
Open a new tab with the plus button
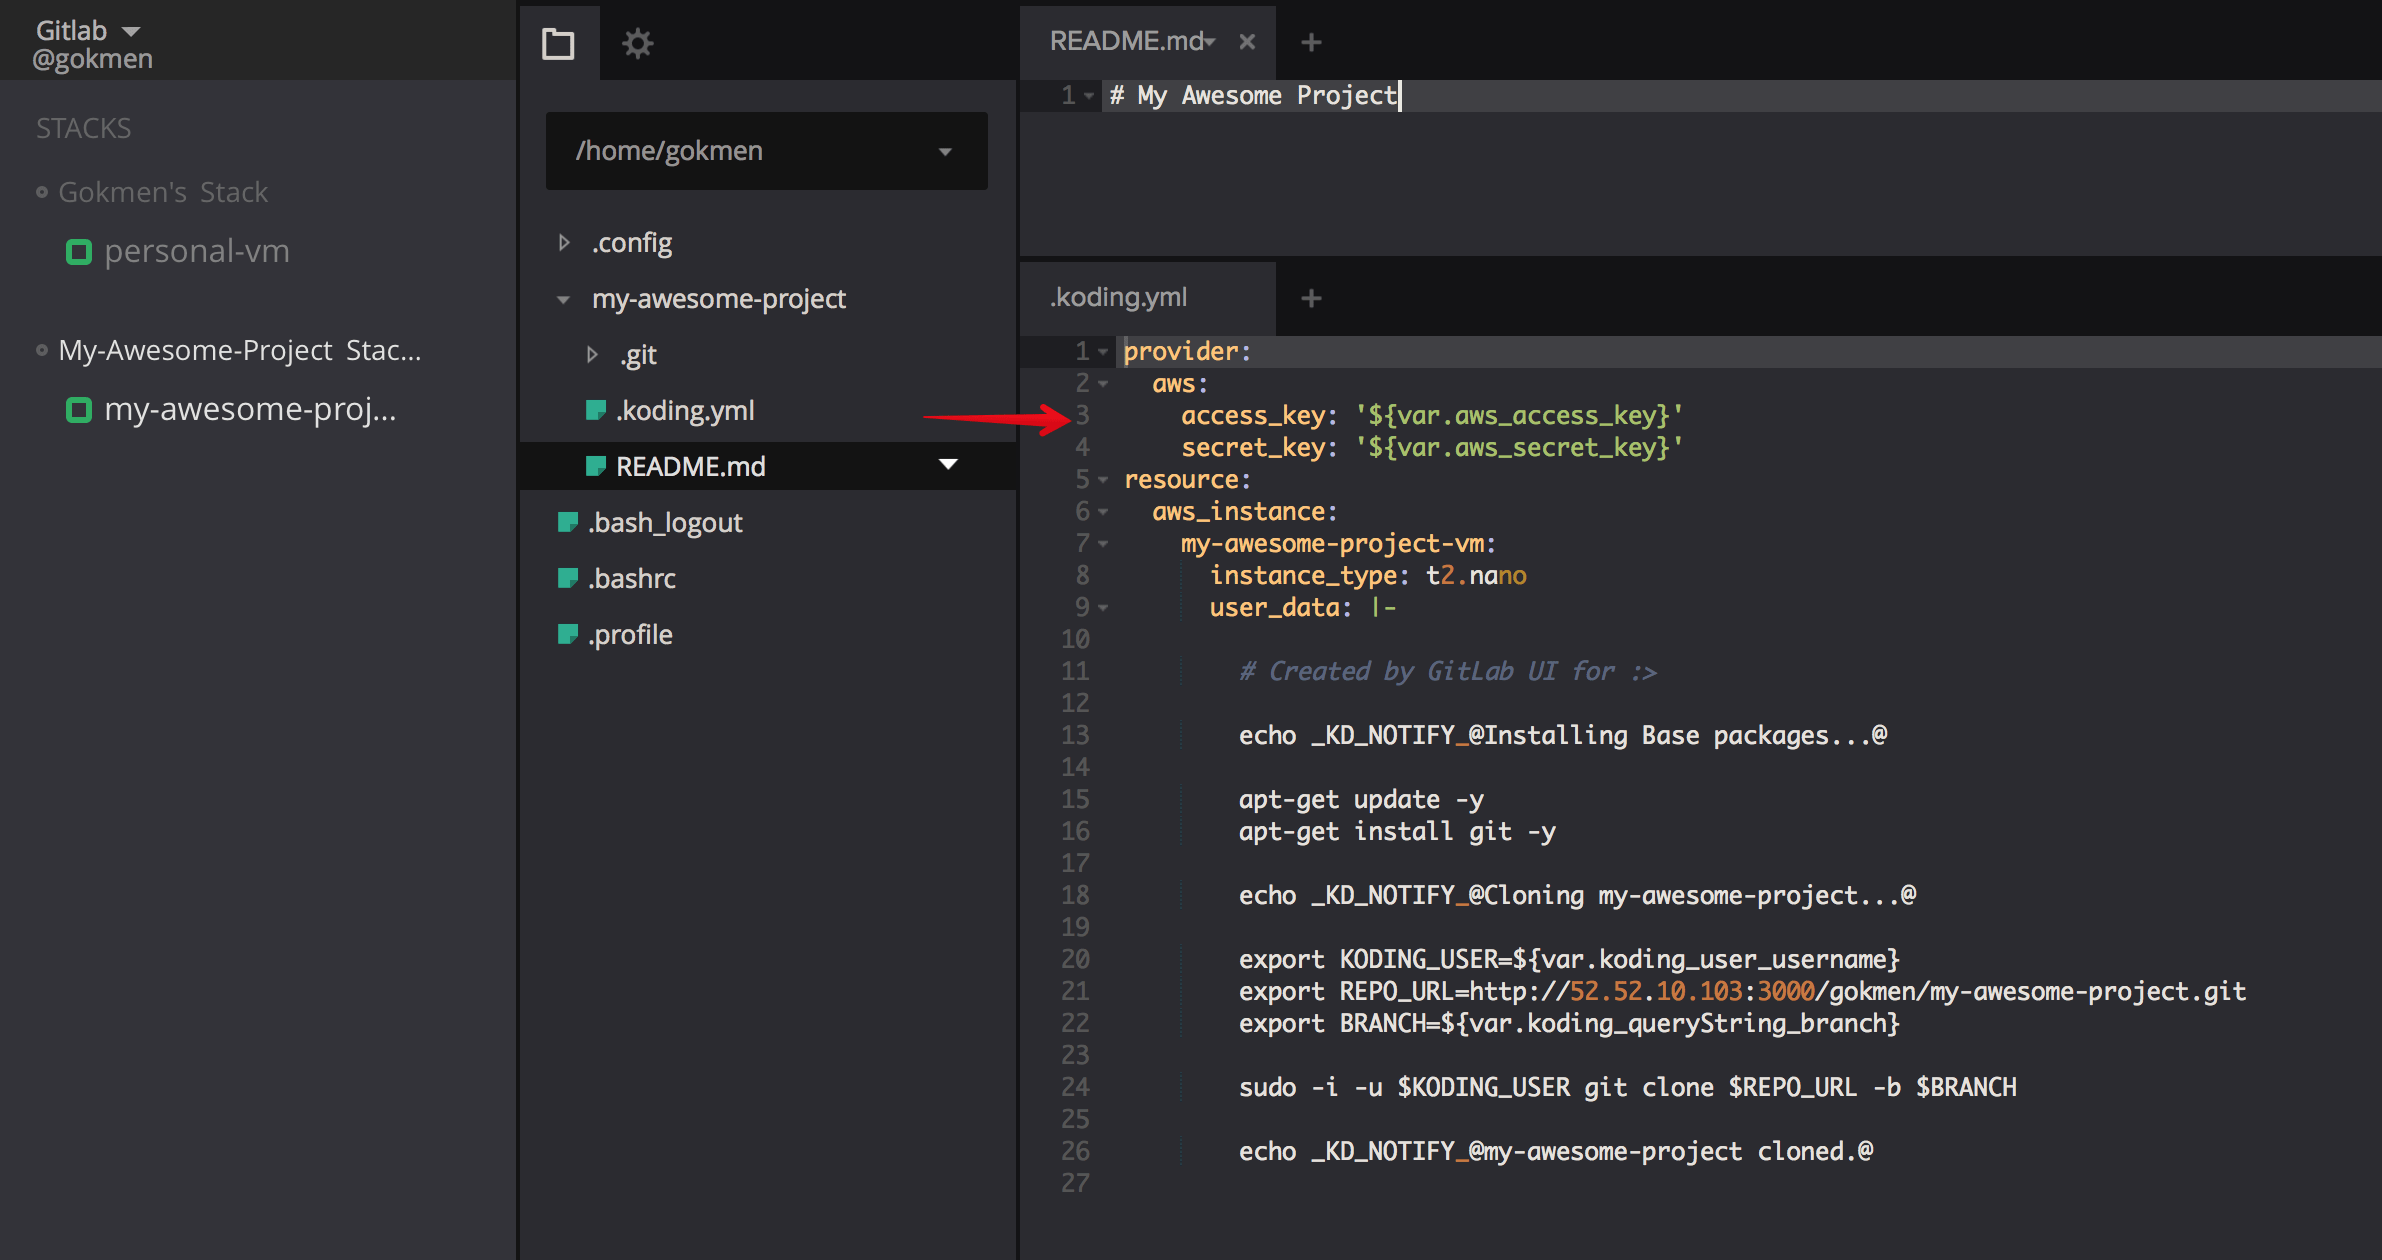coord(1310,41)
